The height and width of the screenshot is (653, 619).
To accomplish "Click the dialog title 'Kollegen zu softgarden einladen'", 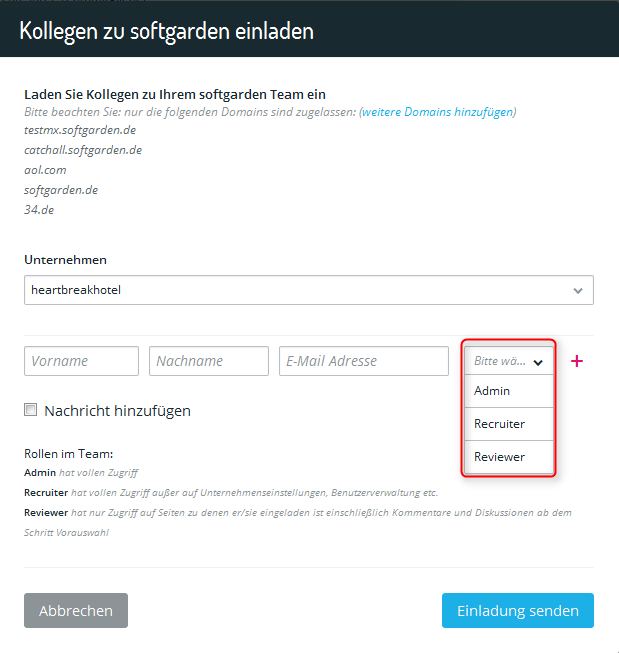I will coord(166,31).
